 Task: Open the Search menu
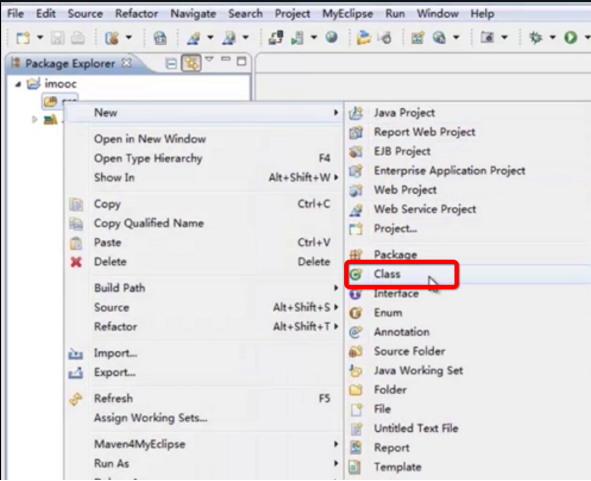(245, 14)
